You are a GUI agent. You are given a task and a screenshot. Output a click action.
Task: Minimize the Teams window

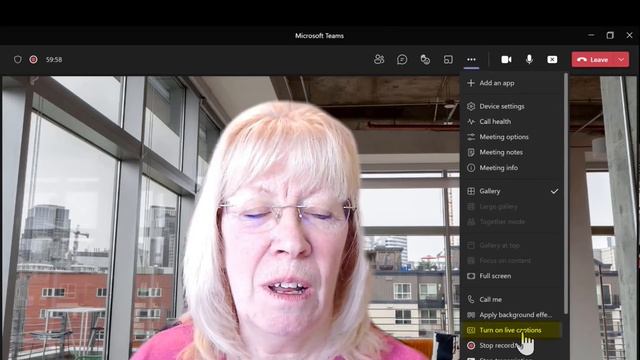pos(591,36)
